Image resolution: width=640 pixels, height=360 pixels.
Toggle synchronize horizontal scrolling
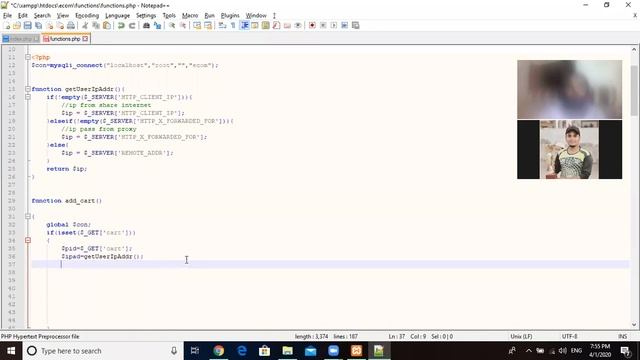click(x=208, y=25)
